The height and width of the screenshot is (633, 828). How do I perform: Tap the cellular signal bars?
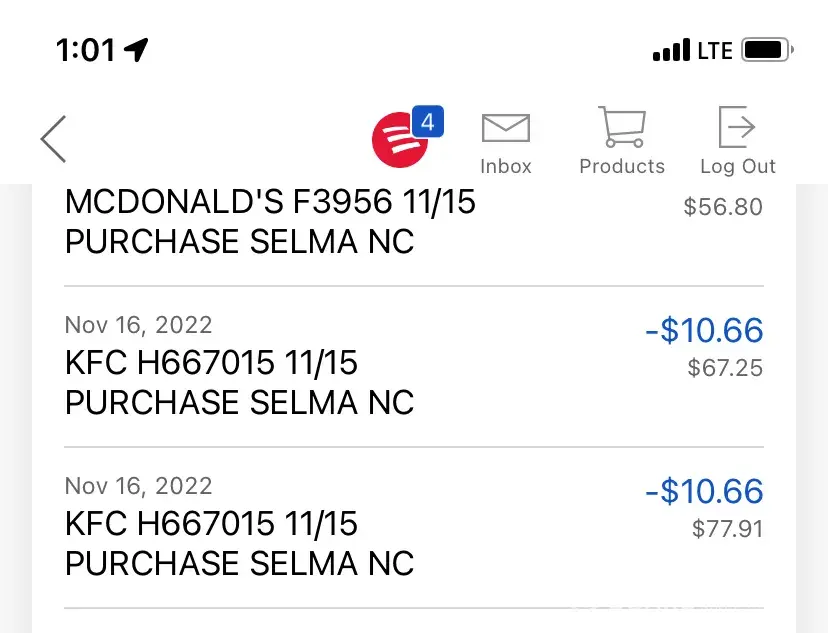point(671,49)
